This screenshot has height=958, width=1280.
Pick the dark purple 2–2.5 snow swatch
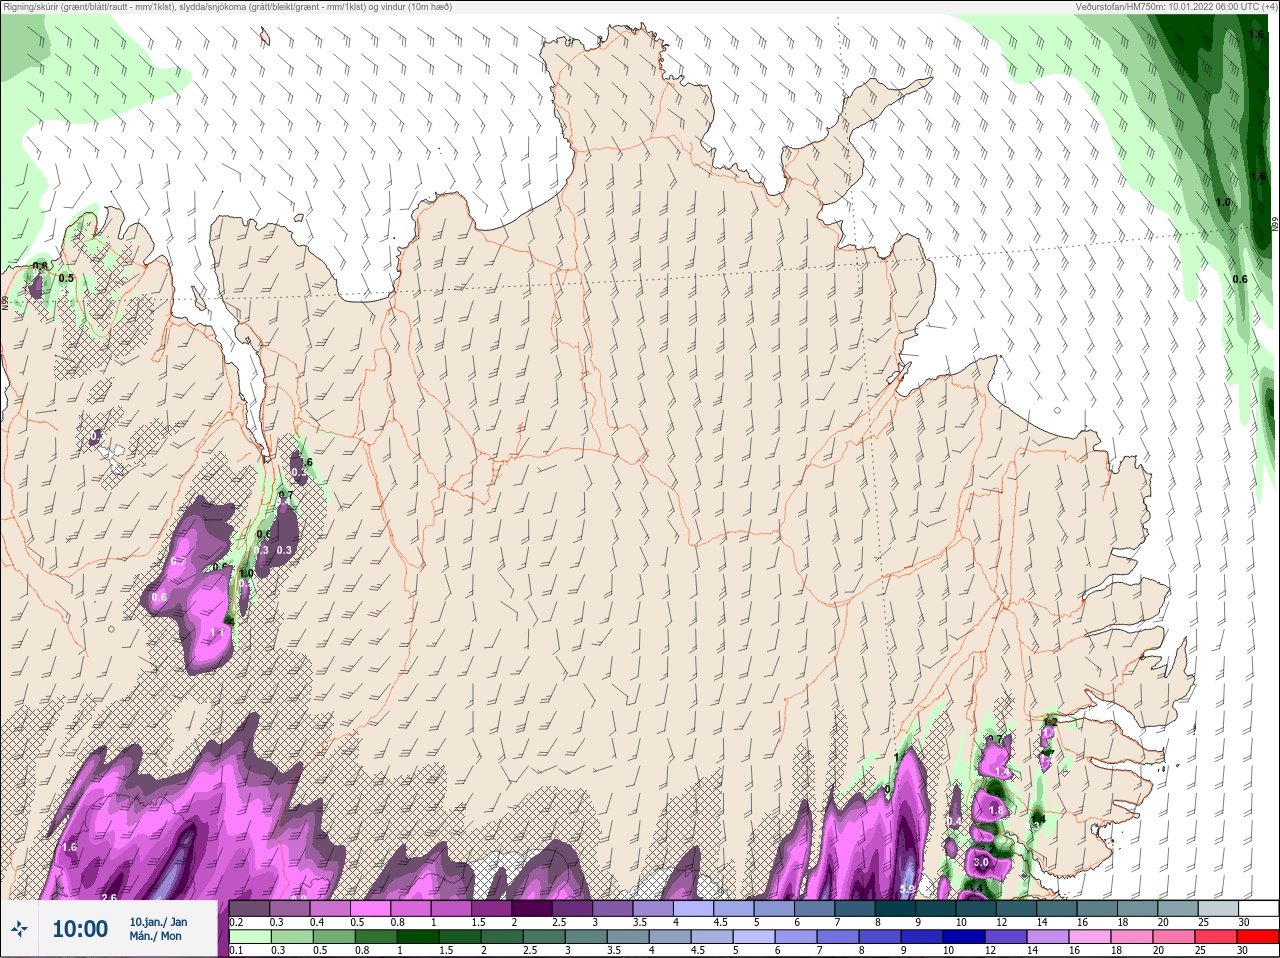point(532,909)
